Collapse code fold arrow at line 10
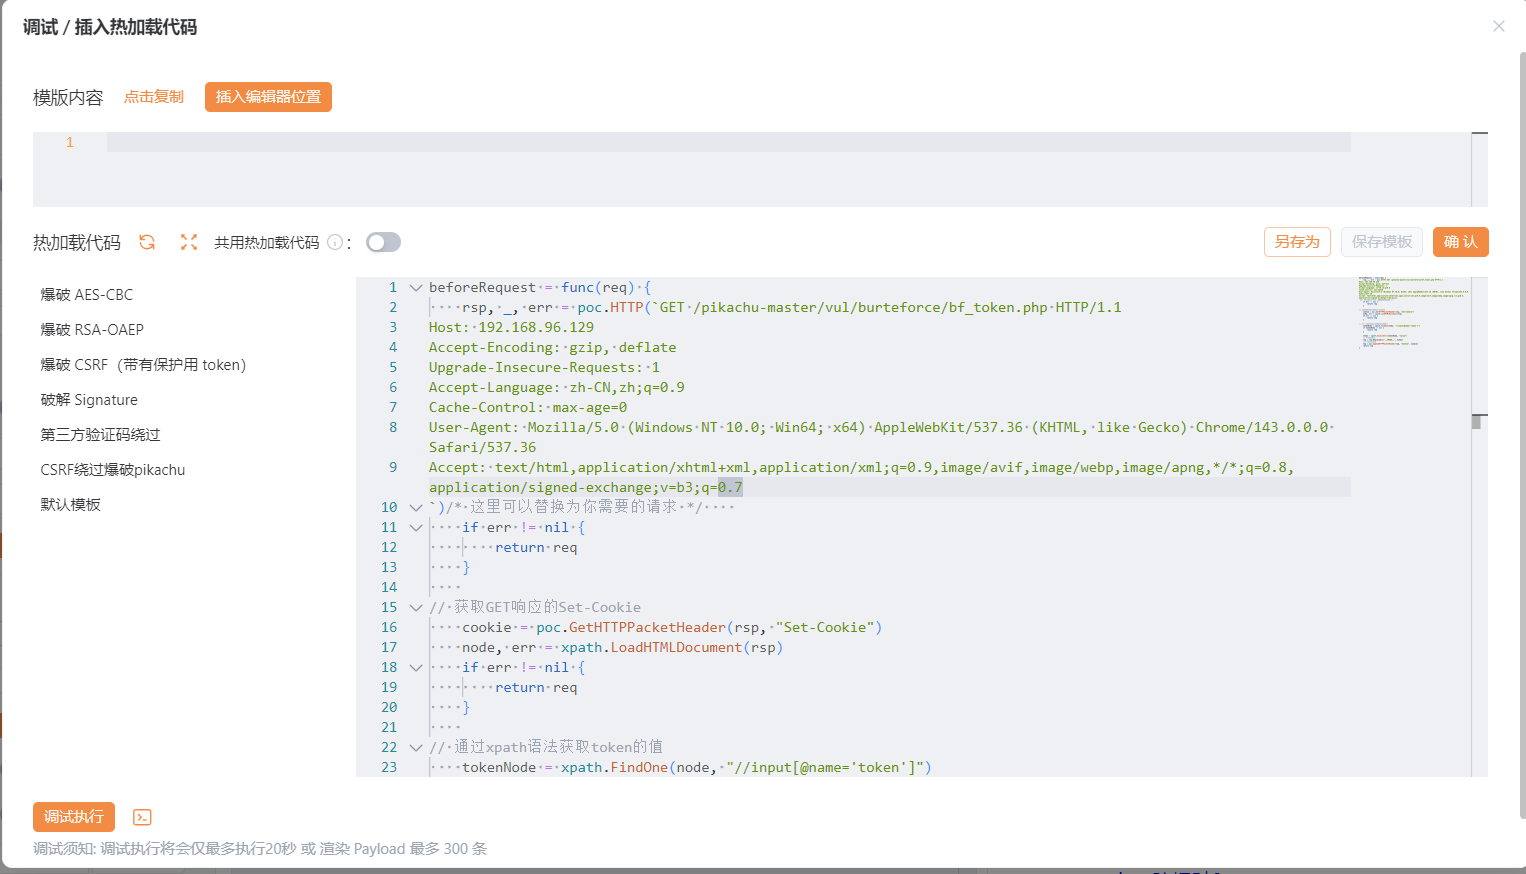Viewport: 1526px width, 874px height. pos(416,507)
